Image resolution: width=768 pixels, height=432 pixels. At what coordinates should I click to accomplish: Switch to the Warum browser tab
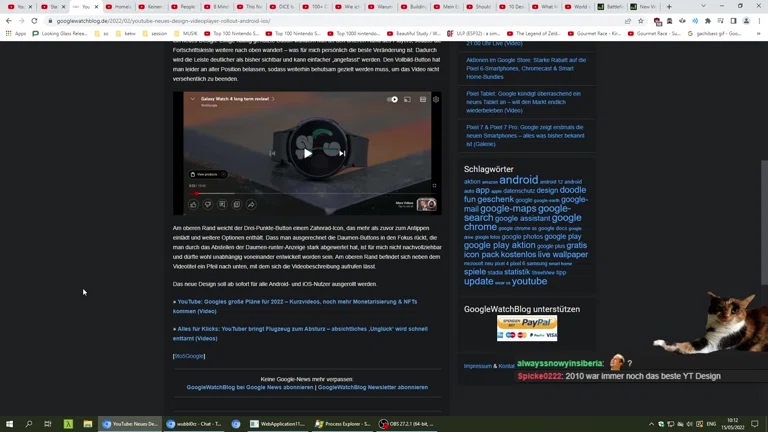pos(381,7)
